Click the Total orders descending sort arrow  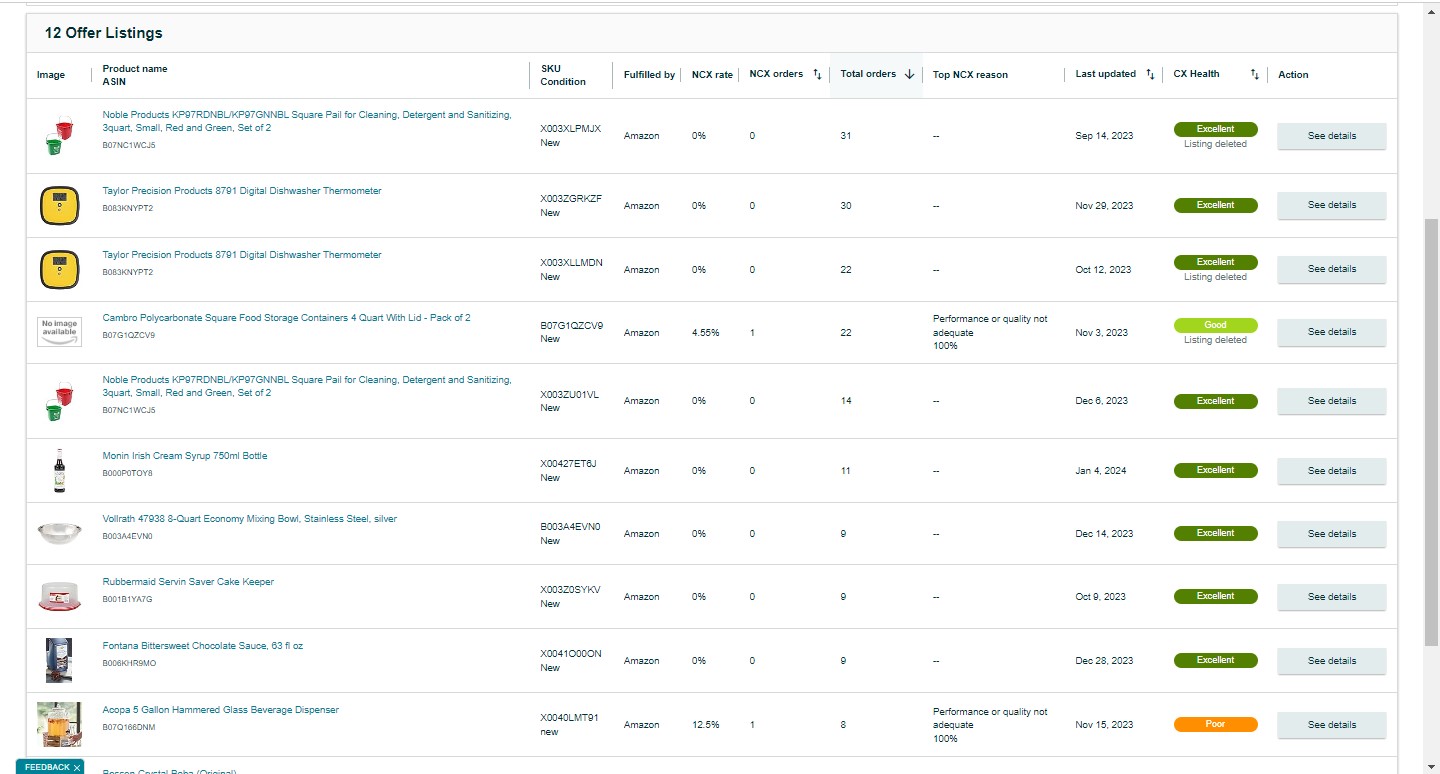[x=909, y=74]
